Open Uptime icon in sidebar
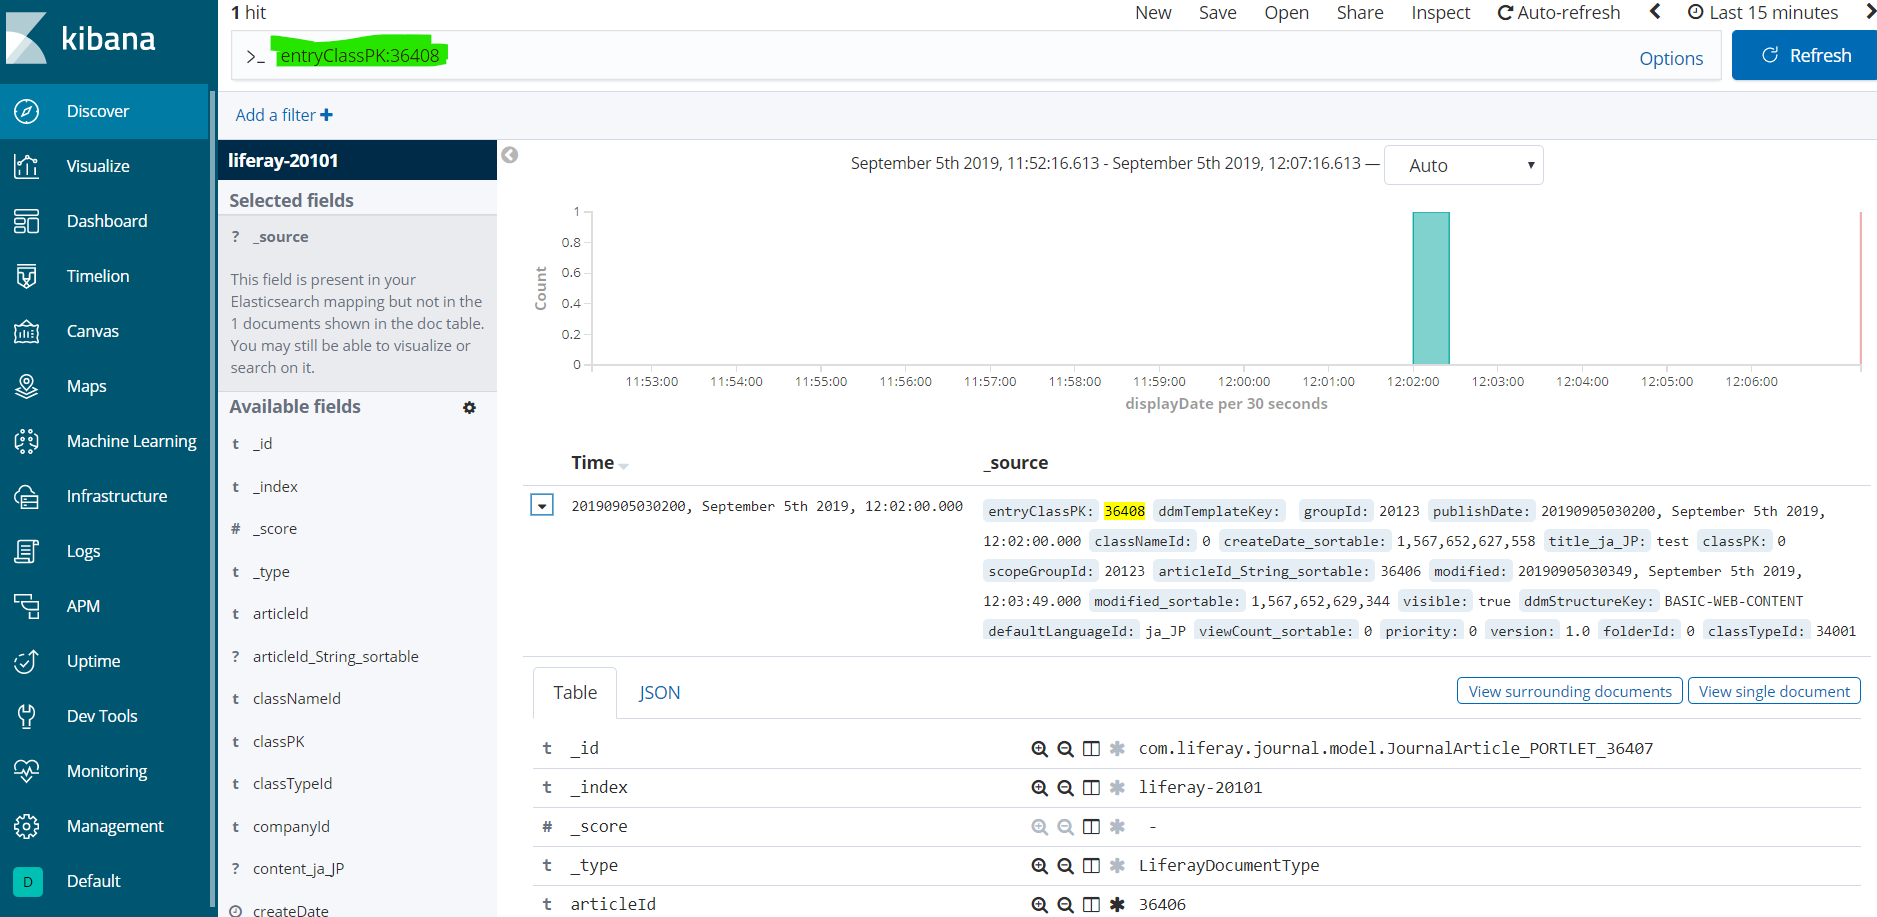The image size is (1877, 917). pyautogui.click(x=27, y=661)
